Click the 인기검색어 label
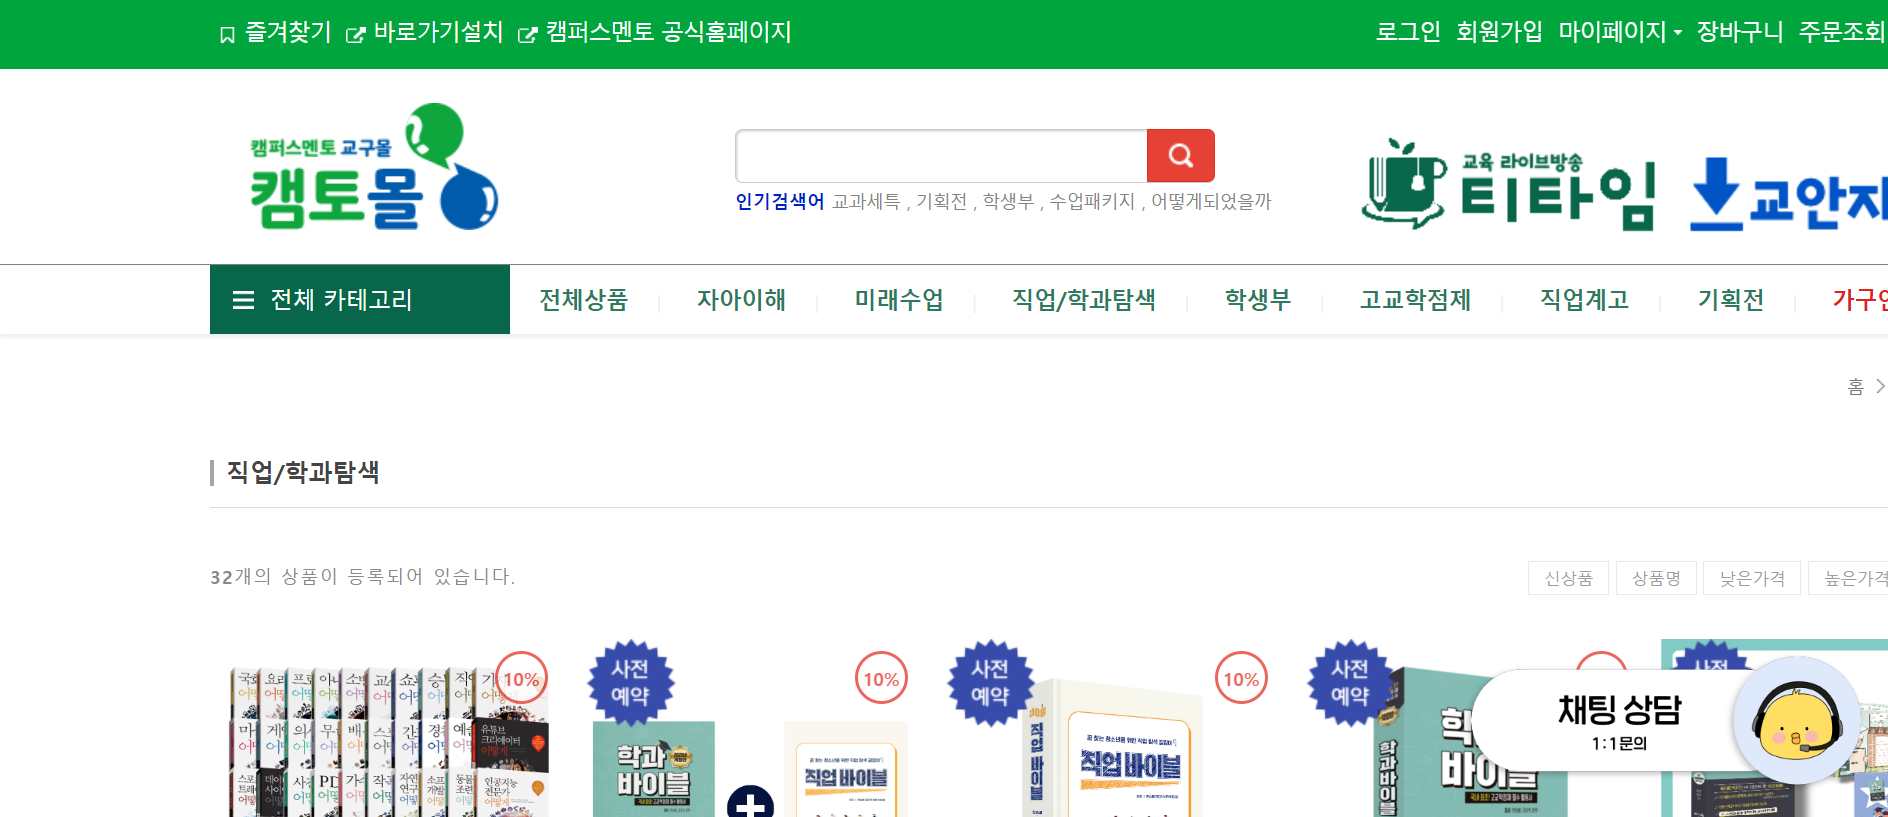The height and width of the screenshot is (817, 1888). point(780,202)
